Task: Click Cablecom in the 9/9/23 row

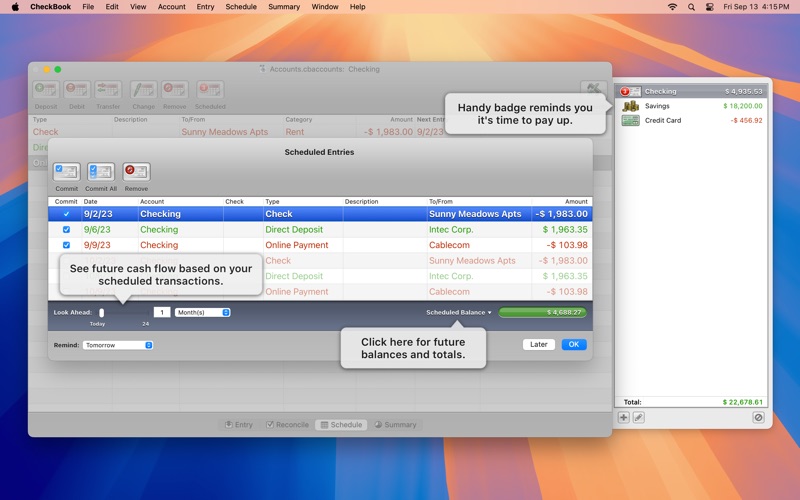Action: (x=449, y=245)
